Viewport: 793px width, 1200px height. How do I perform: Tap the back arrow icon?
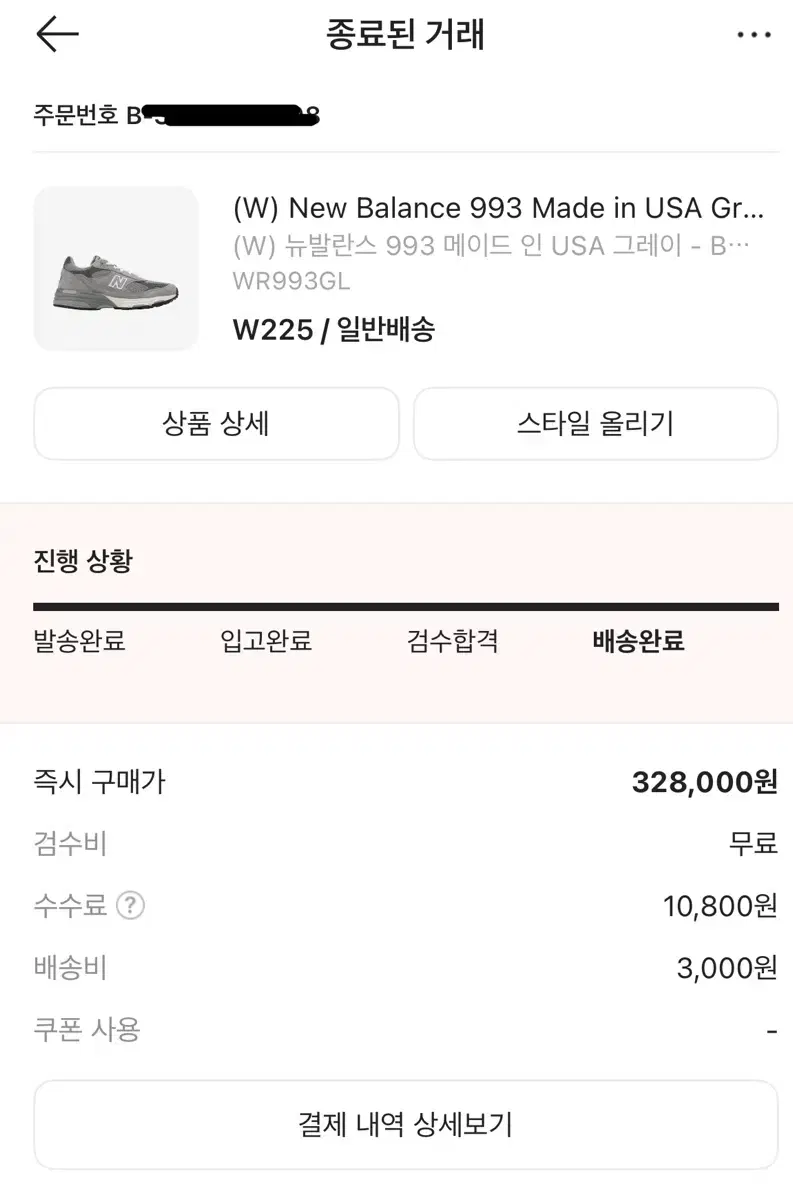[57, 35]
